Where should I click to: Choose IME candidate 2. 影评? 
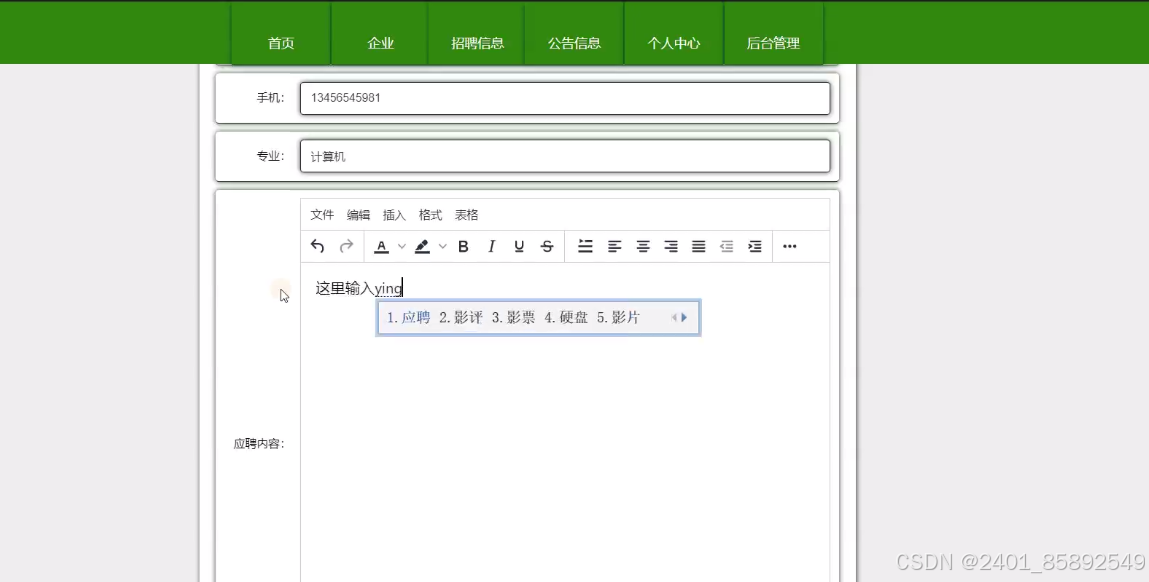[x=461, y=317]
